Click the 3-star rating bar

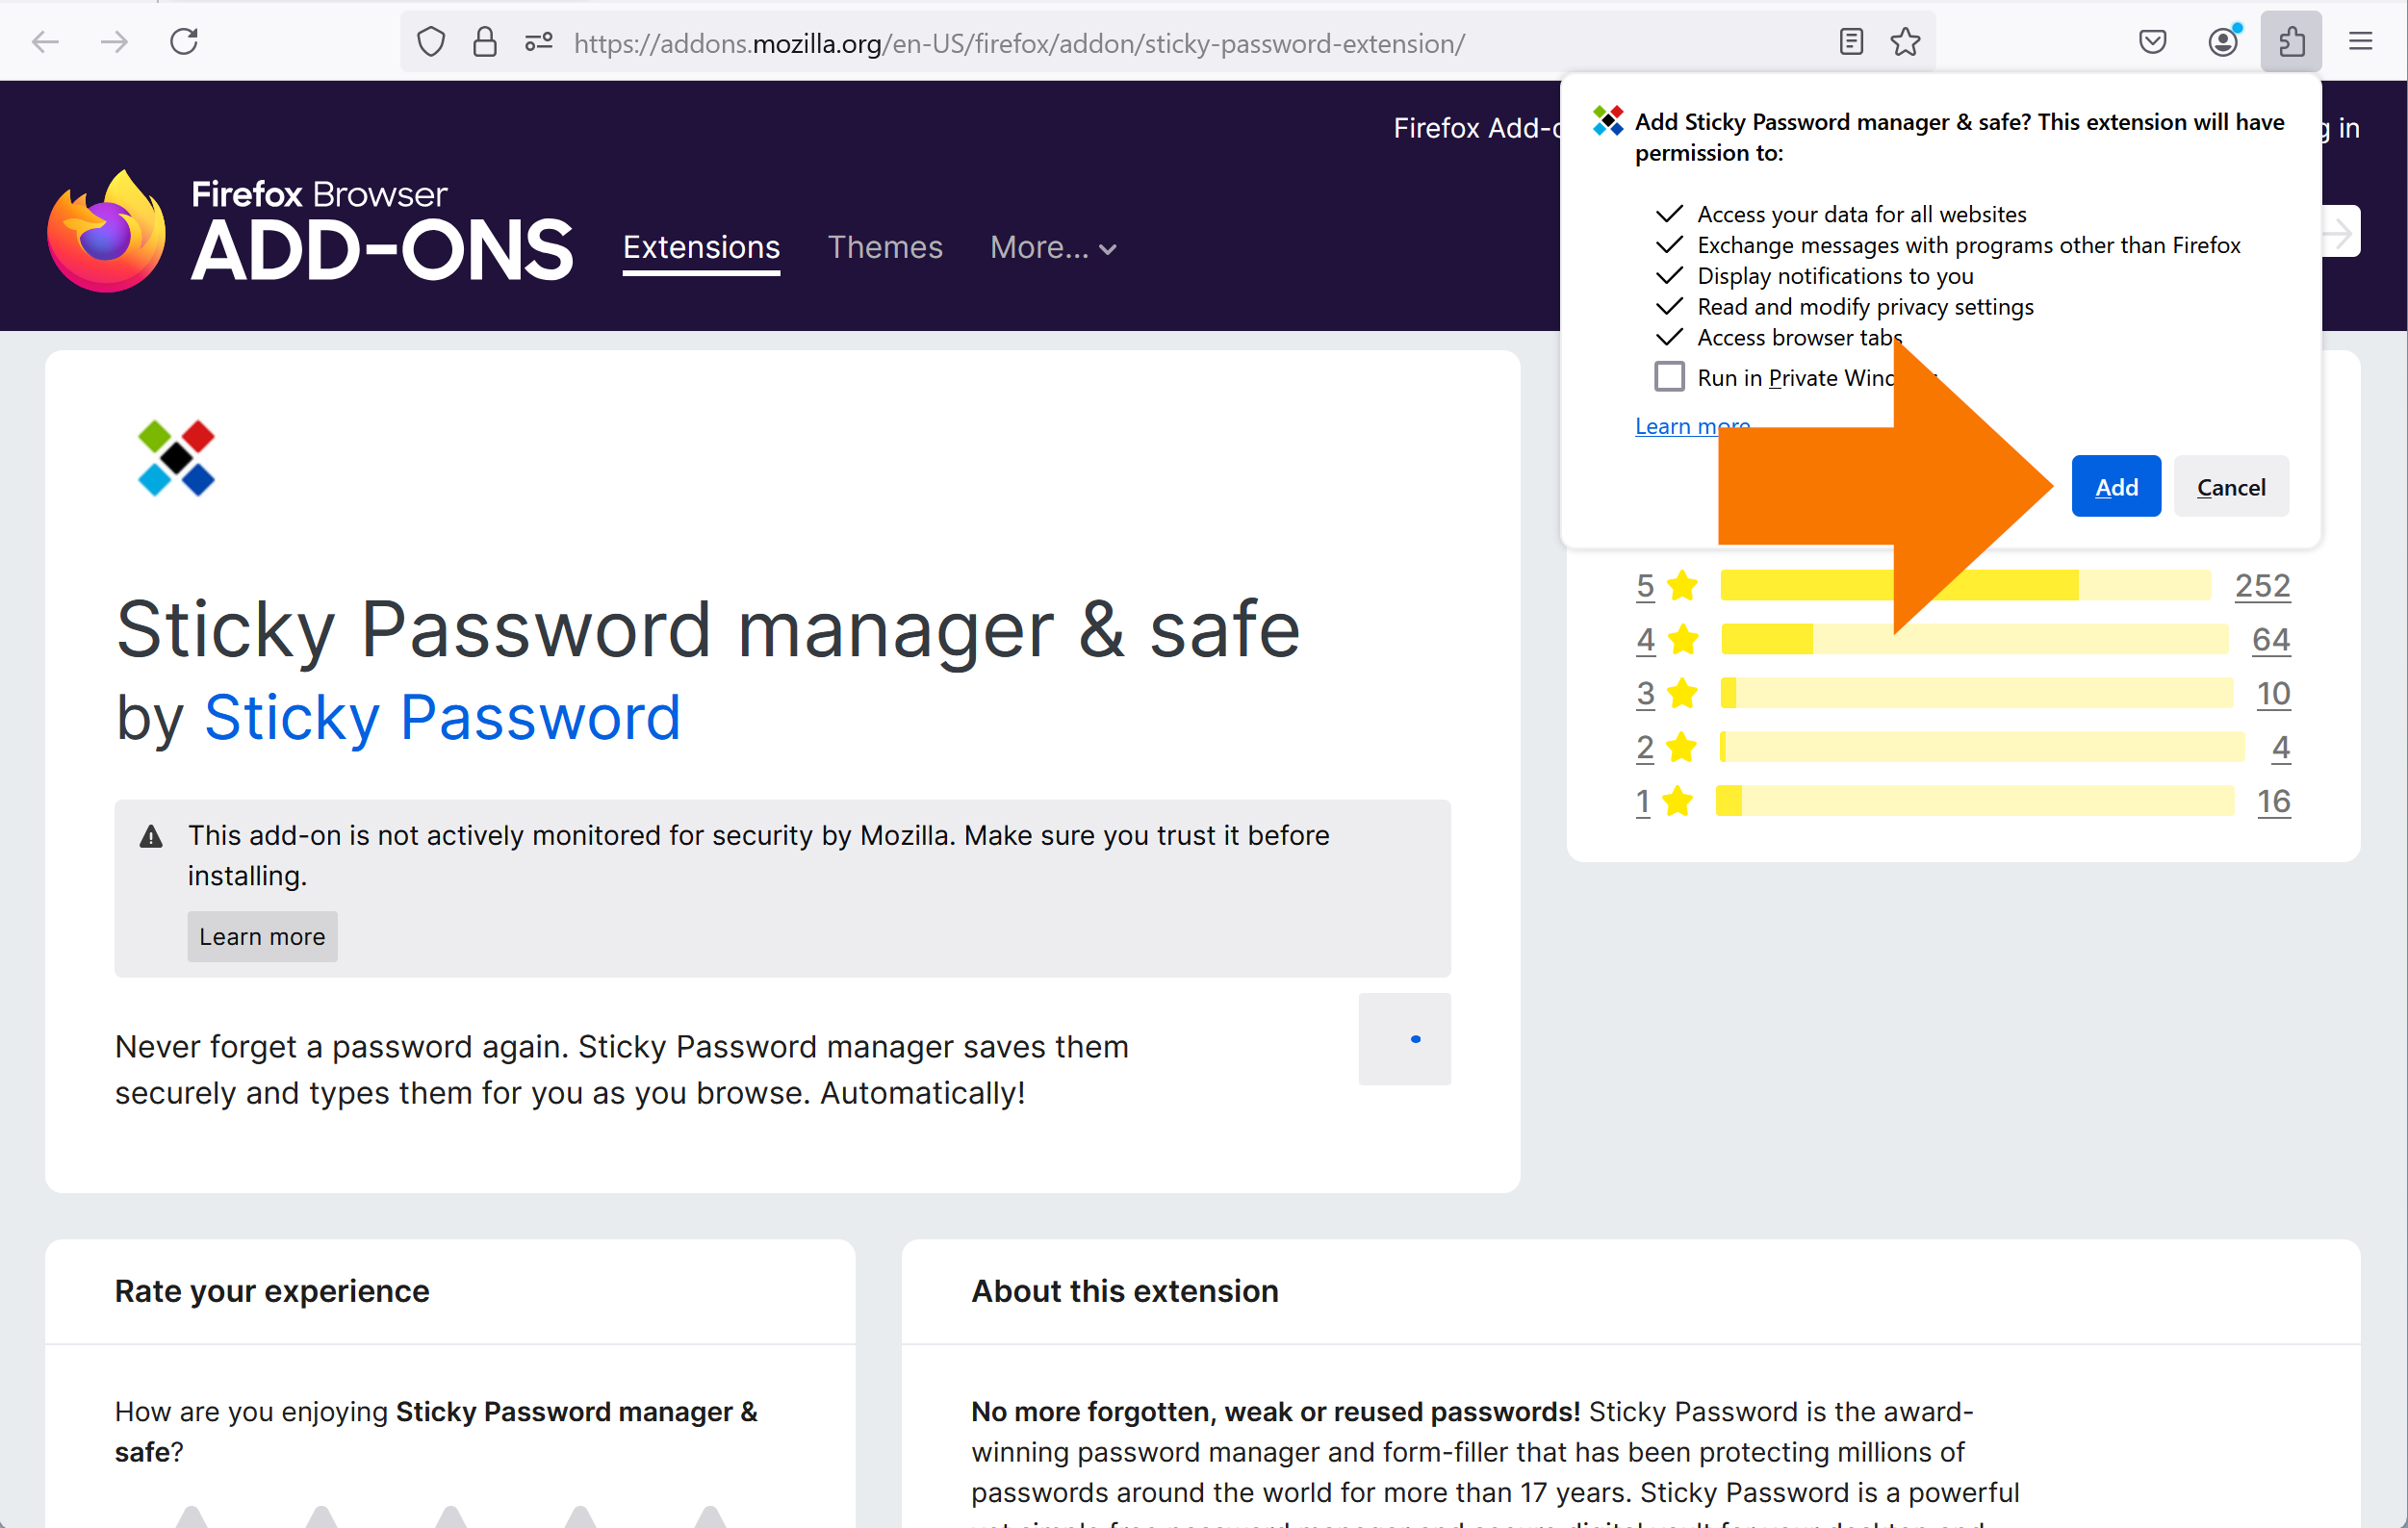pos(1976,693)
